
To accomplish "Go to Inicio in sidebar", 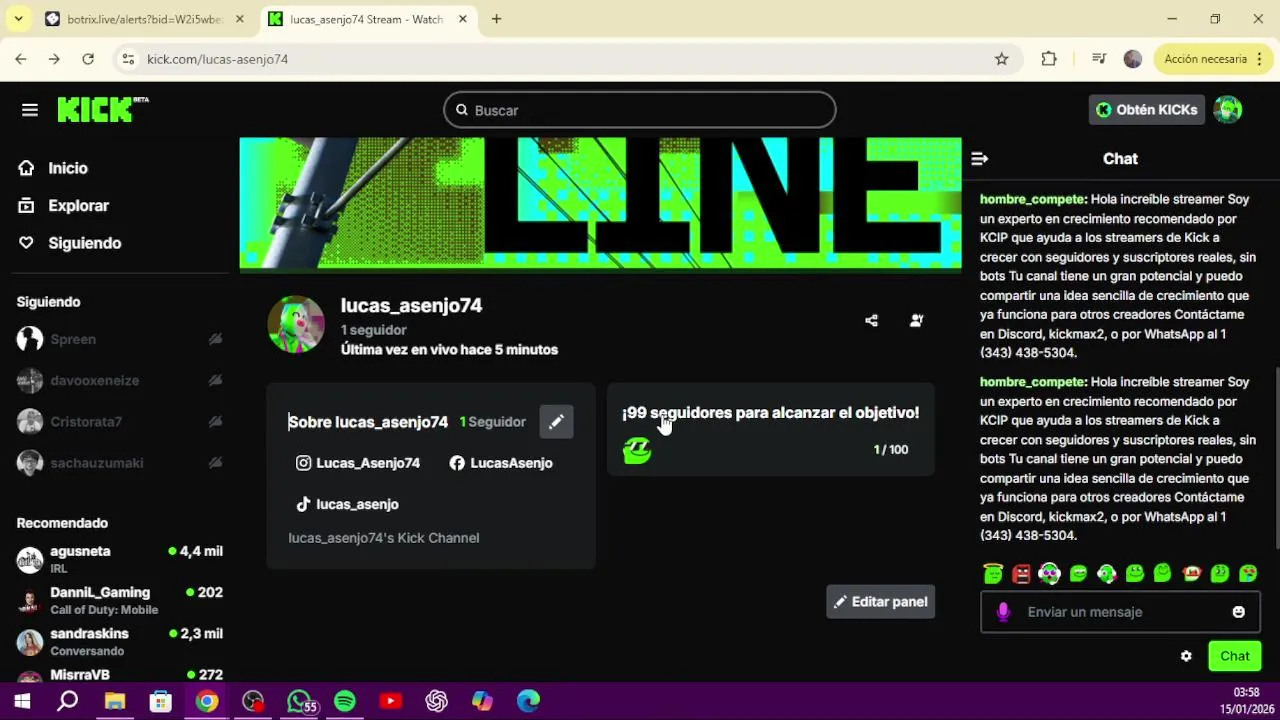I will (68, 168).
